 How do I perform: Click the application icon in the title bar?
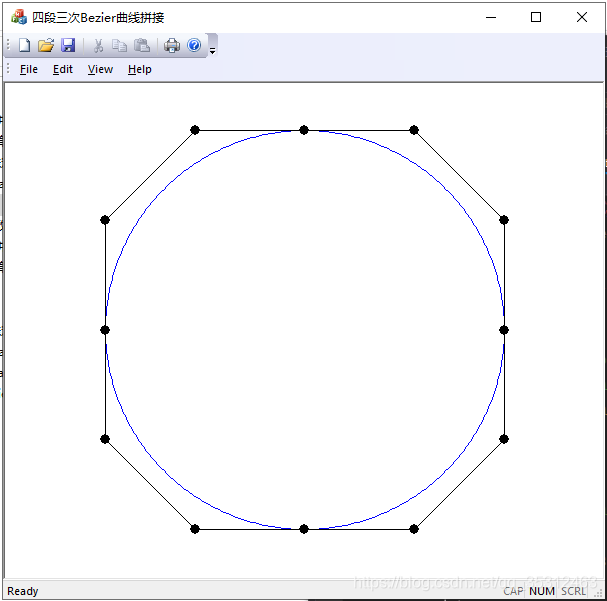point(19,17)
